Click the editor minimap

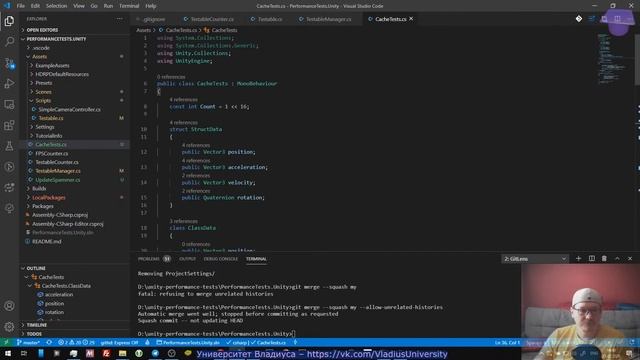click(x=615, y=59)
